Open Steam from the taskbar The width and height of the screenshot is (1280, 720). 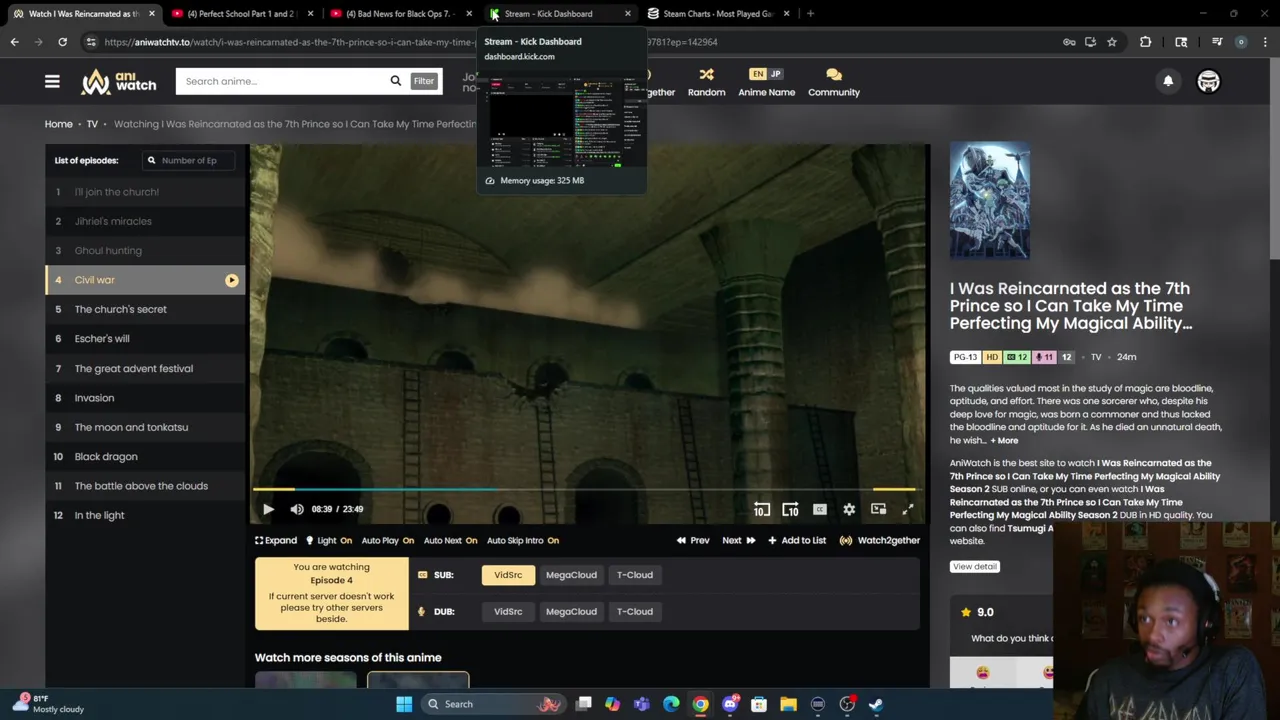tap(876, 704)
